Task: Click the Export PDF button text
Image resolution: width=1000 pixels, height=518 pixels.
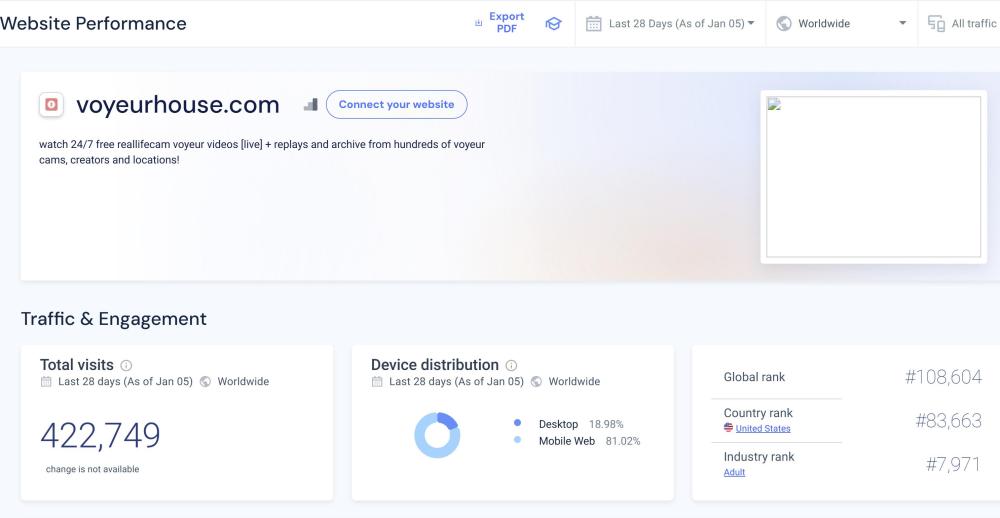Action: pos(506,23)
